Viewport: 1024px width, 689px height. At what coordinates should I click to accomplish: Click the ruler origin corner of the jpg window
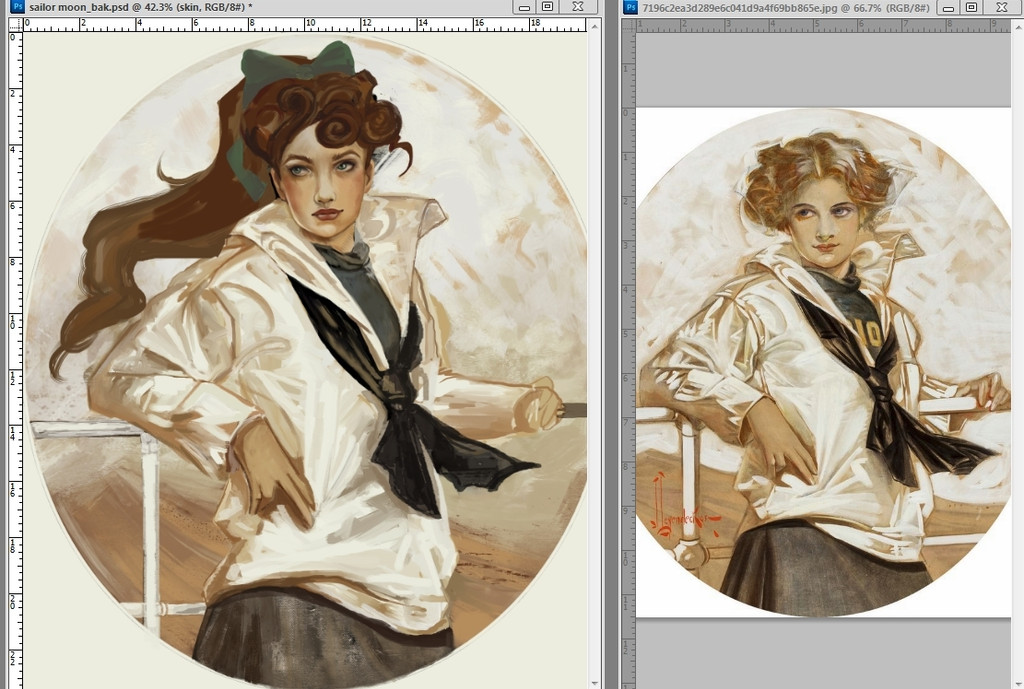(628, 25)
